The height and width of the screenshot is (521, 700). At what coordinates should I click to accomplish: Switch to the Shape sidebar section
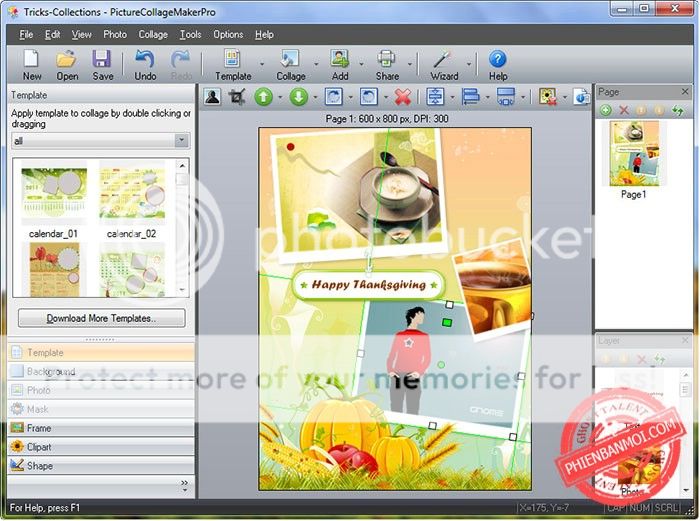101,466
